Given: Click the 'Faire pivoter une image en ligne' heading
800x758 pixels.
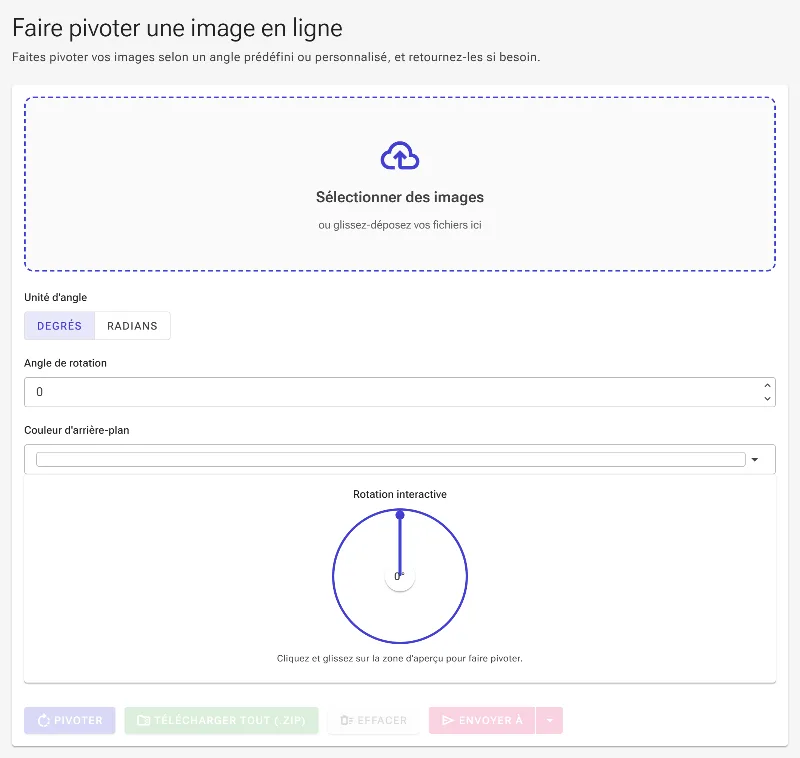Looking at the screenshot, I should coord(177,28).
